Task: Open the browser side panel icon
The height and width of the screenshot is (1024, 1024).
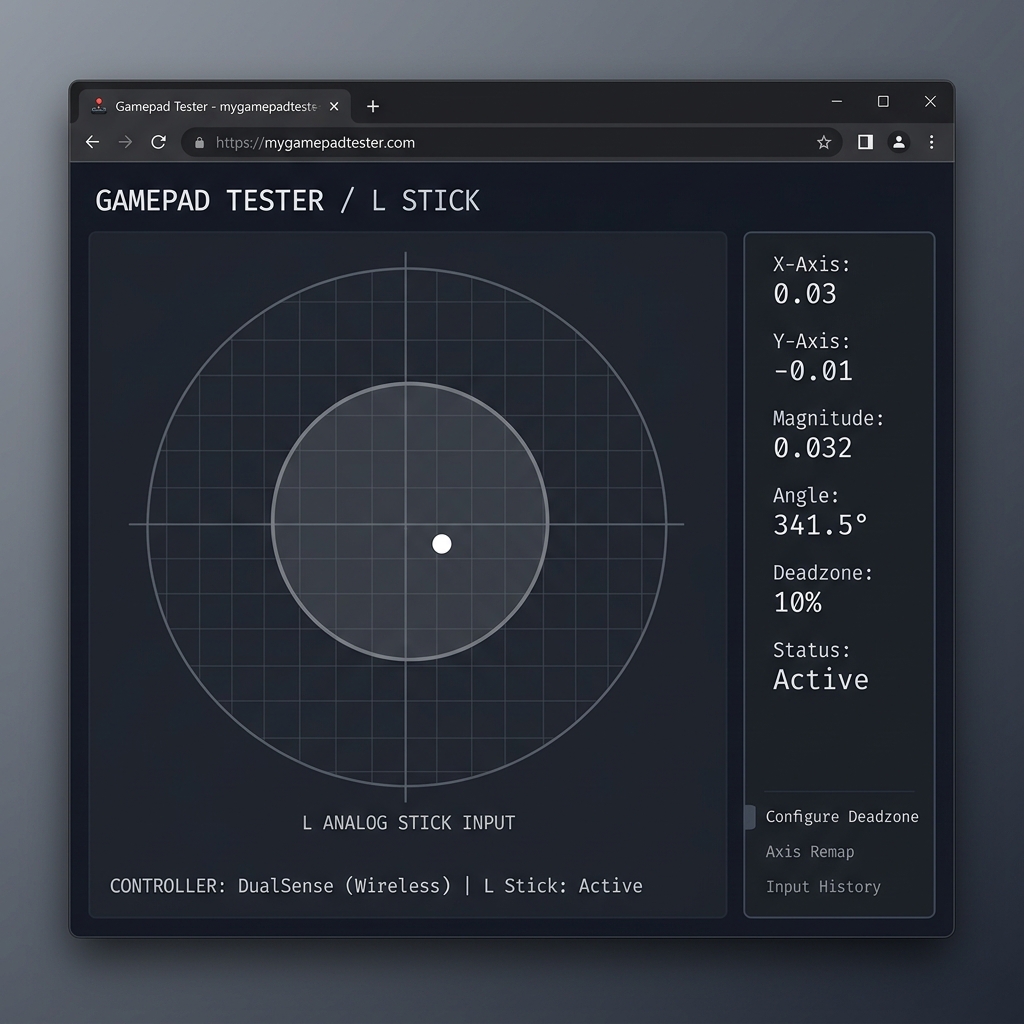Action: [864, 142]
